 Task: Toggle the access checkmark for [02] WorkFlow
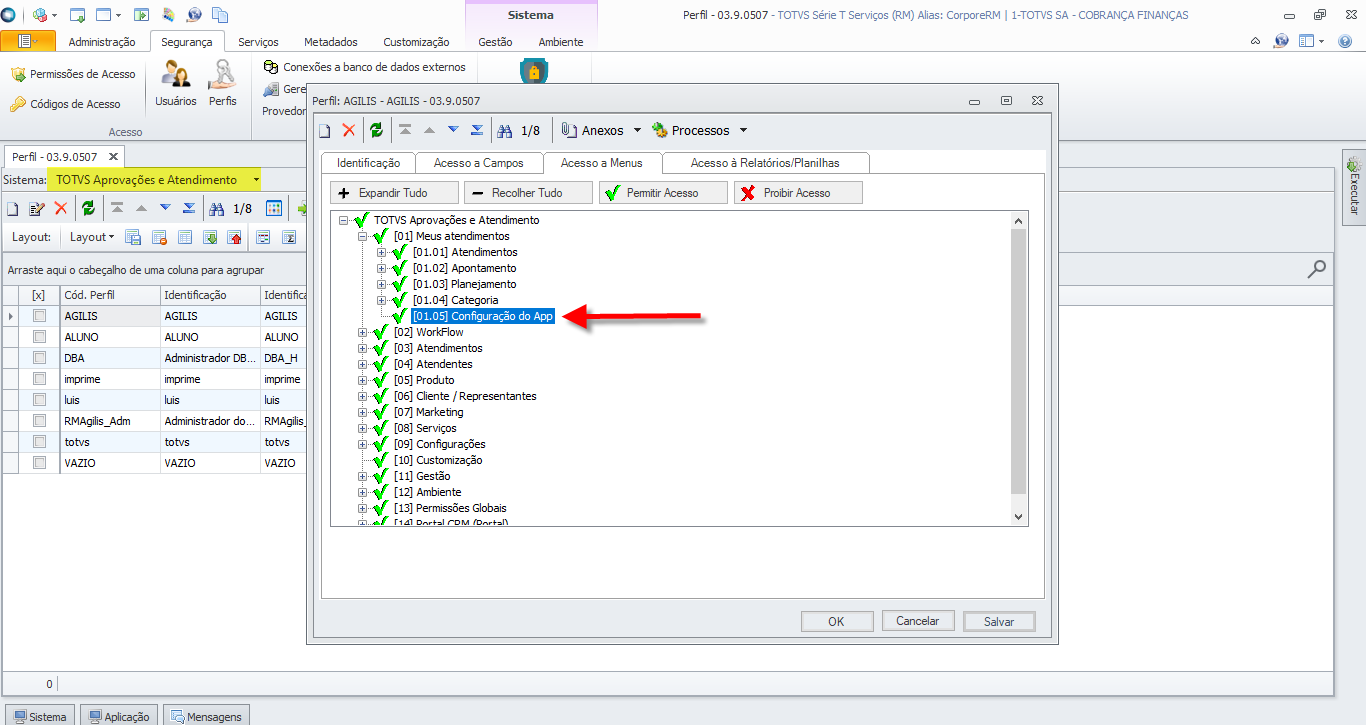point(381,332)
